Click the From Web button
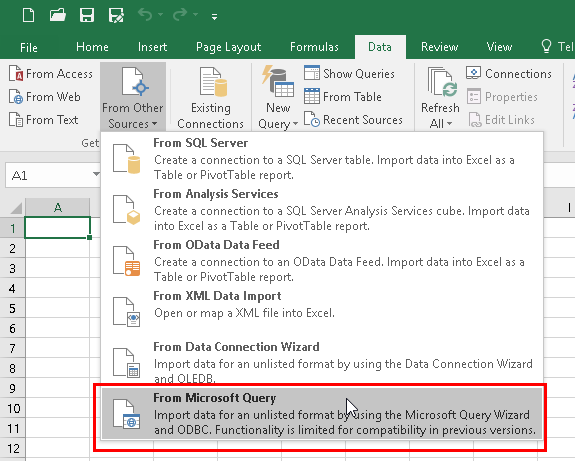Viewport: 575px width, 461px height. click(45, 97)
